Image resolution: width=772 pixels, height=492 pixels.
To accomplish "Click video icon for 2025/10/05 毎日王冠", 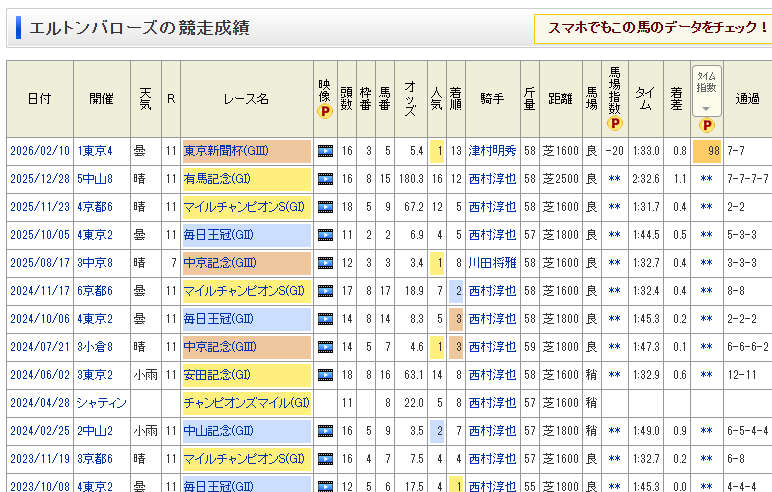I will coord(325,235).
